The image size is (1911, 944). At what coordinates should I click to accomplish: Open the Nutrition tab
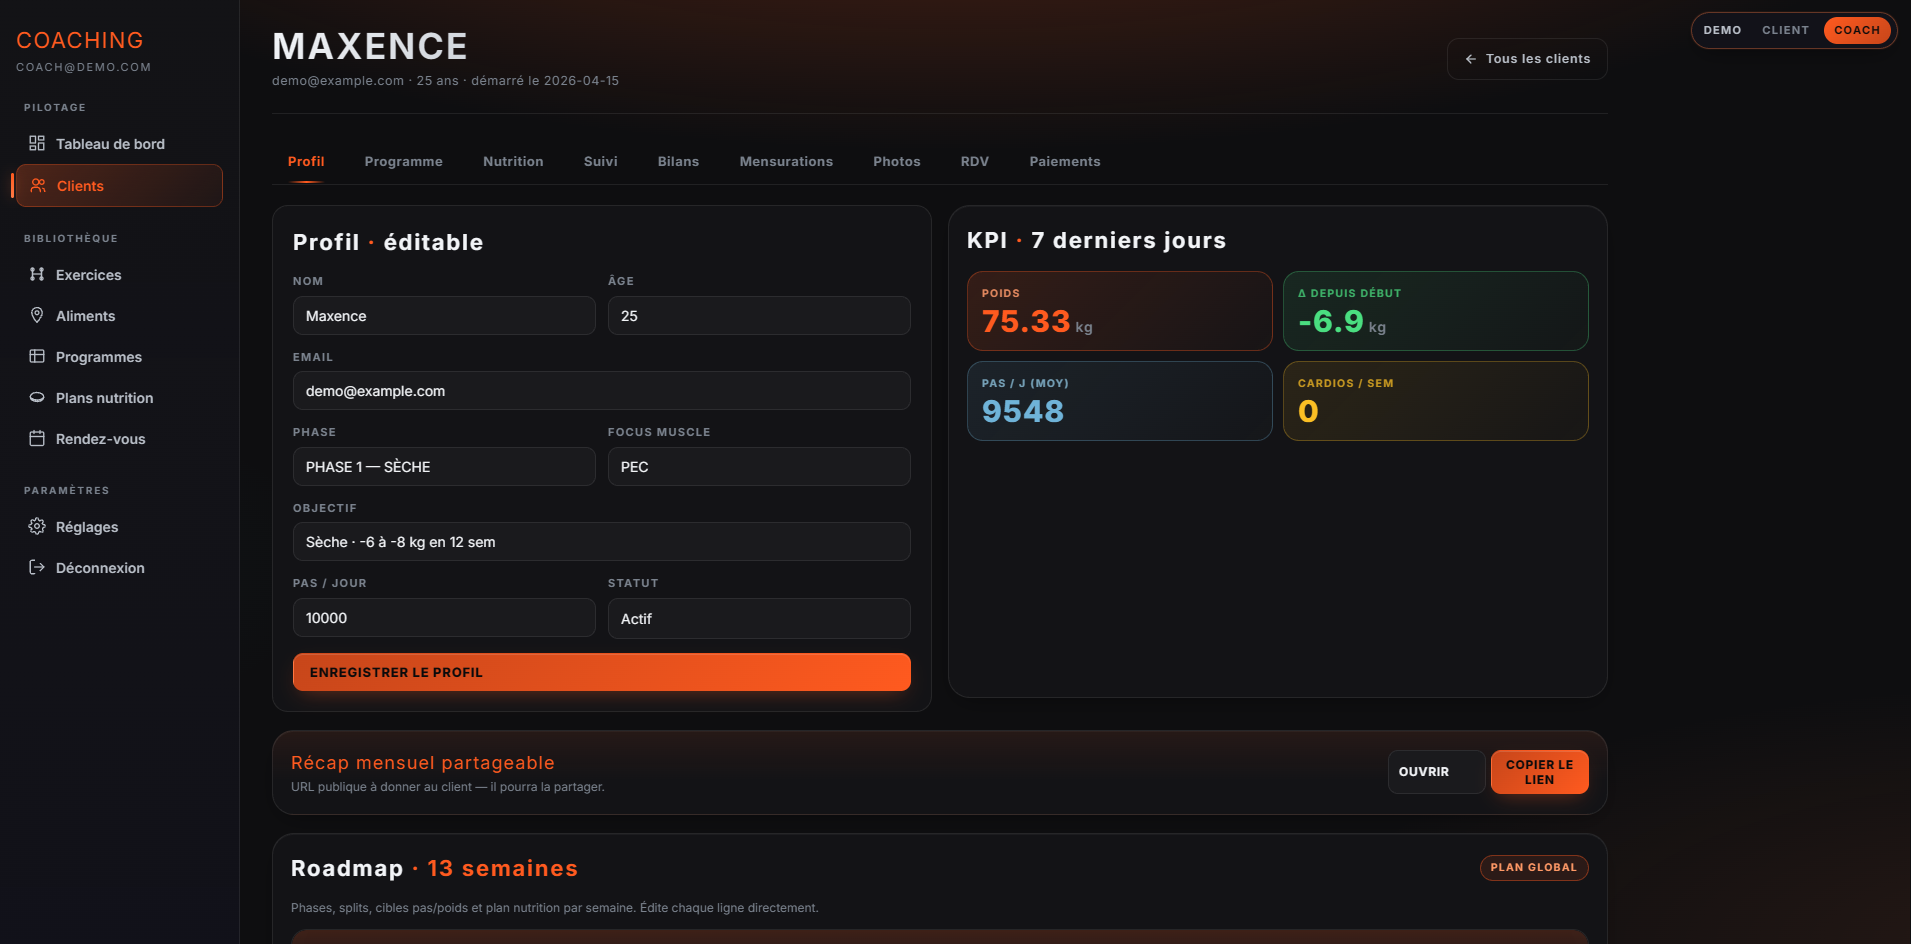coord(513,161)
